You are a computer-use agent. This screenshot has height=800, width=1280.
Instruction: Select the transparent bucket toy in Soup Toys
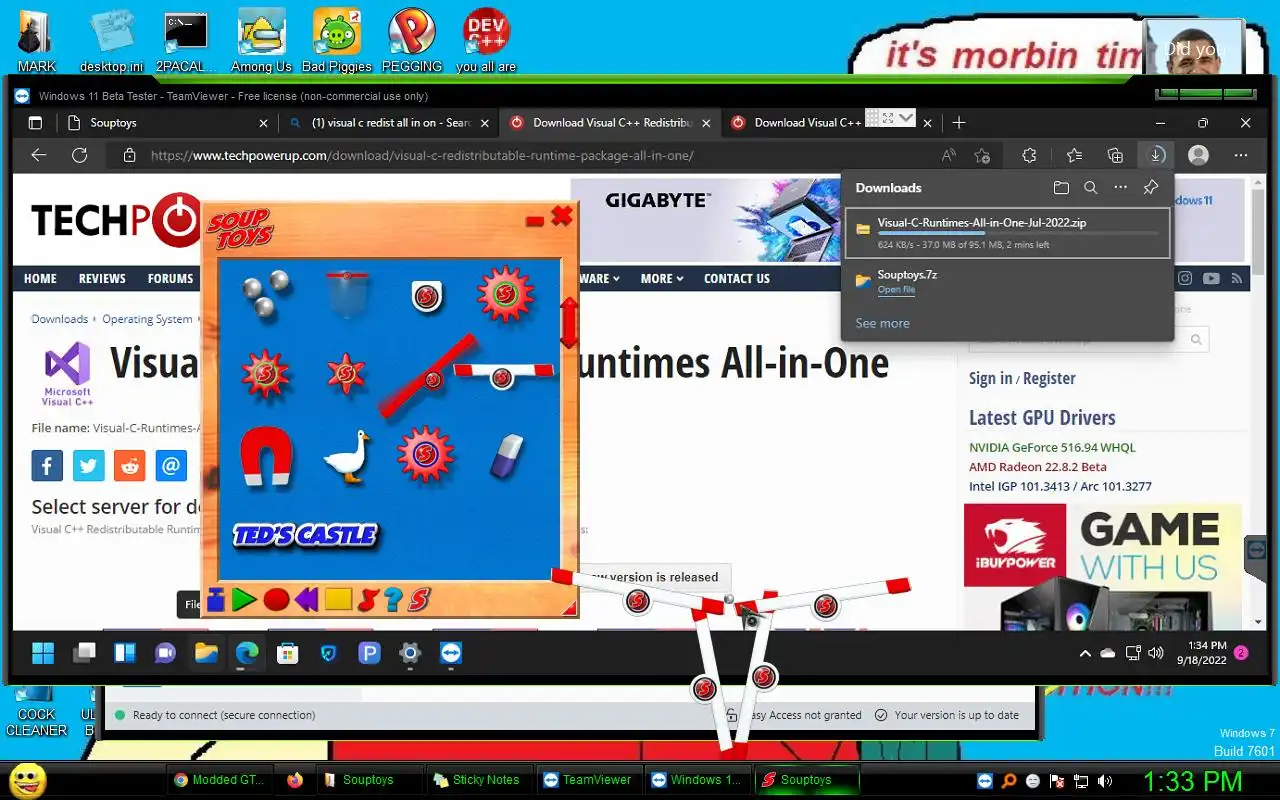point(347,293)
